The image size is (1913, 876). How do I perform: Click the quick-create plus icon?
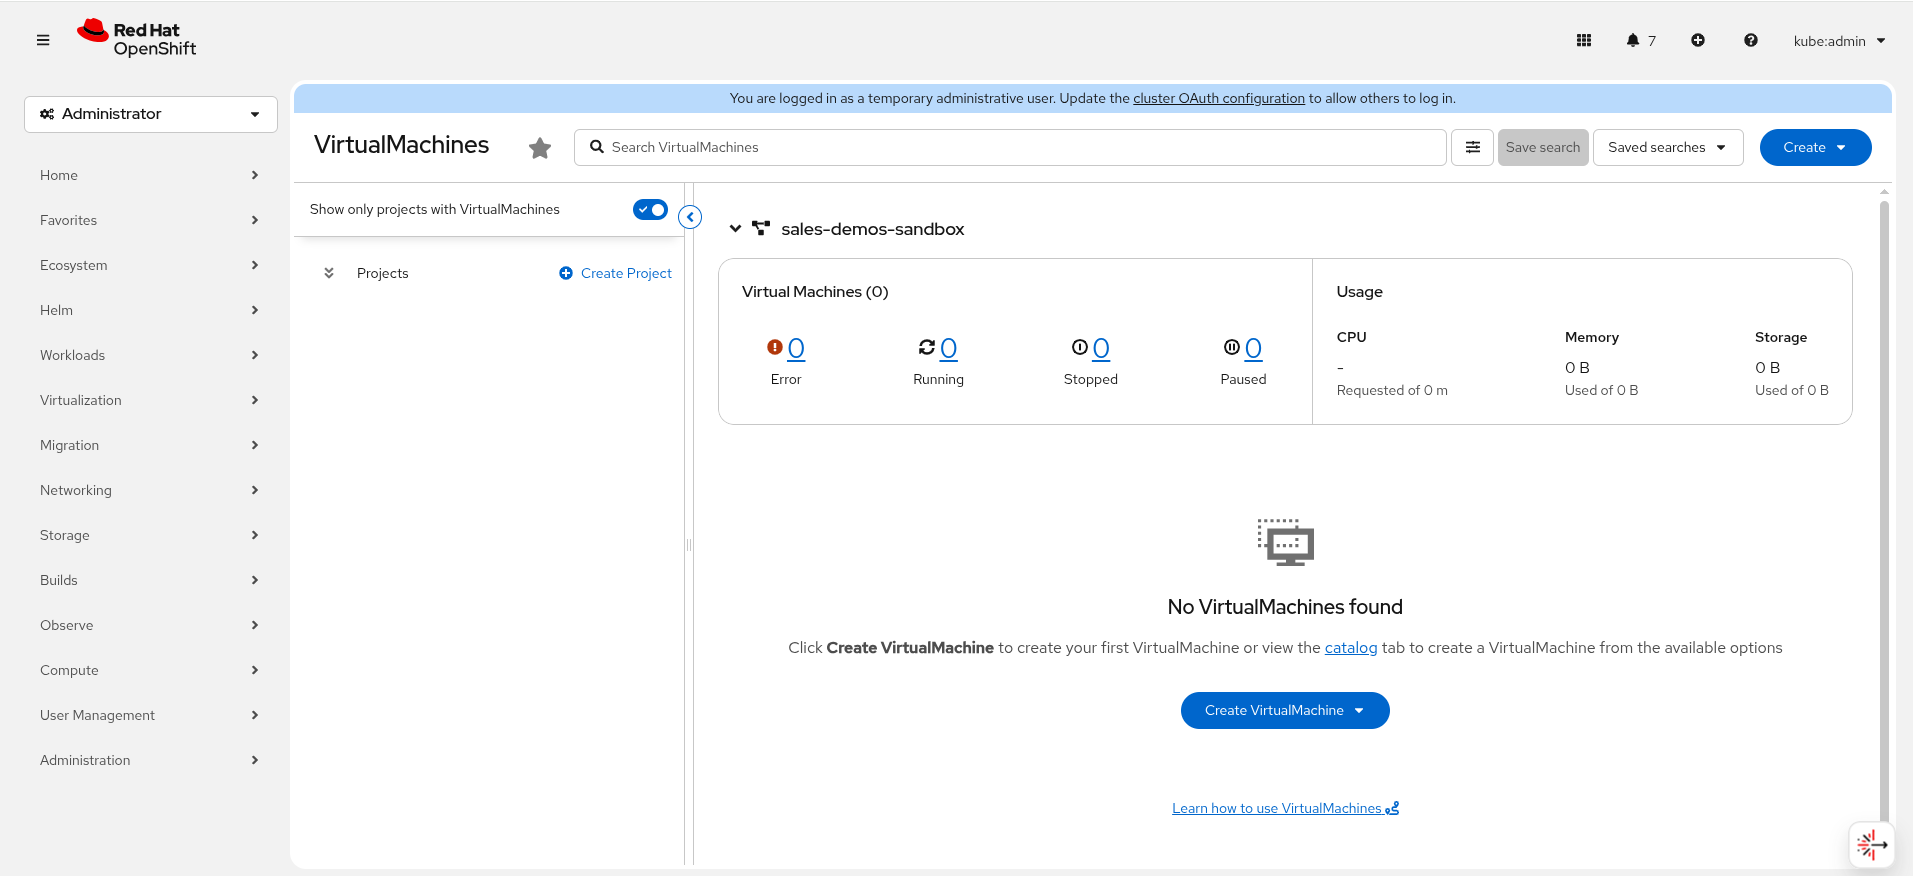1698,40
